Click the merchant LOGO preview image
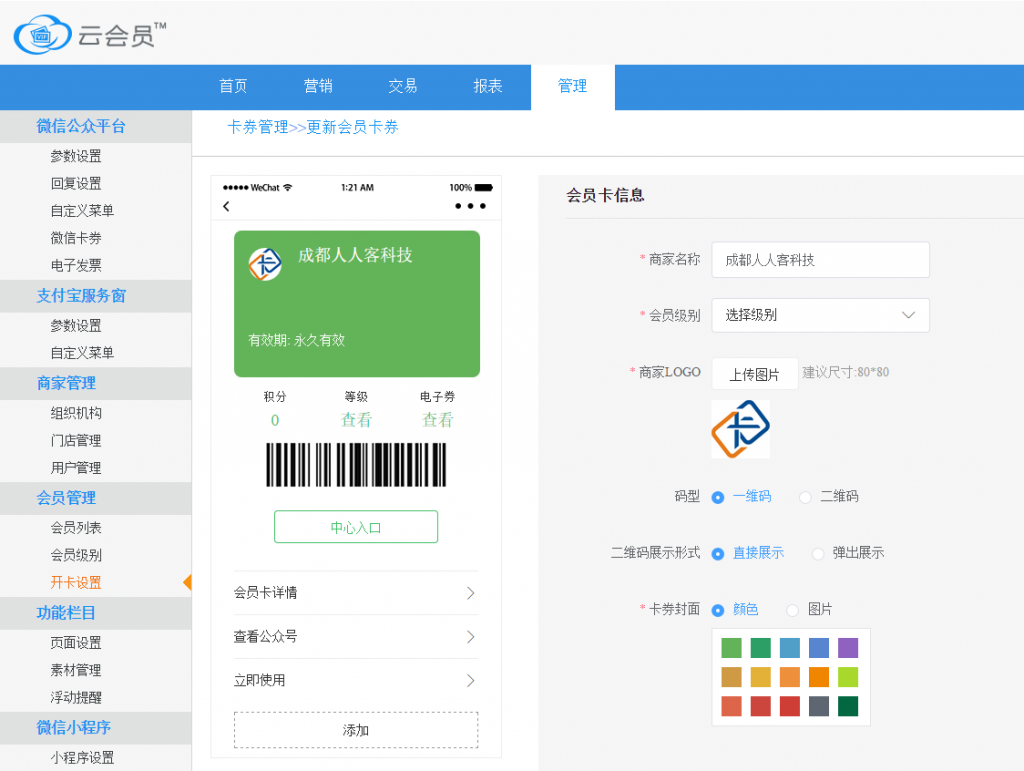 click(740, 429)
